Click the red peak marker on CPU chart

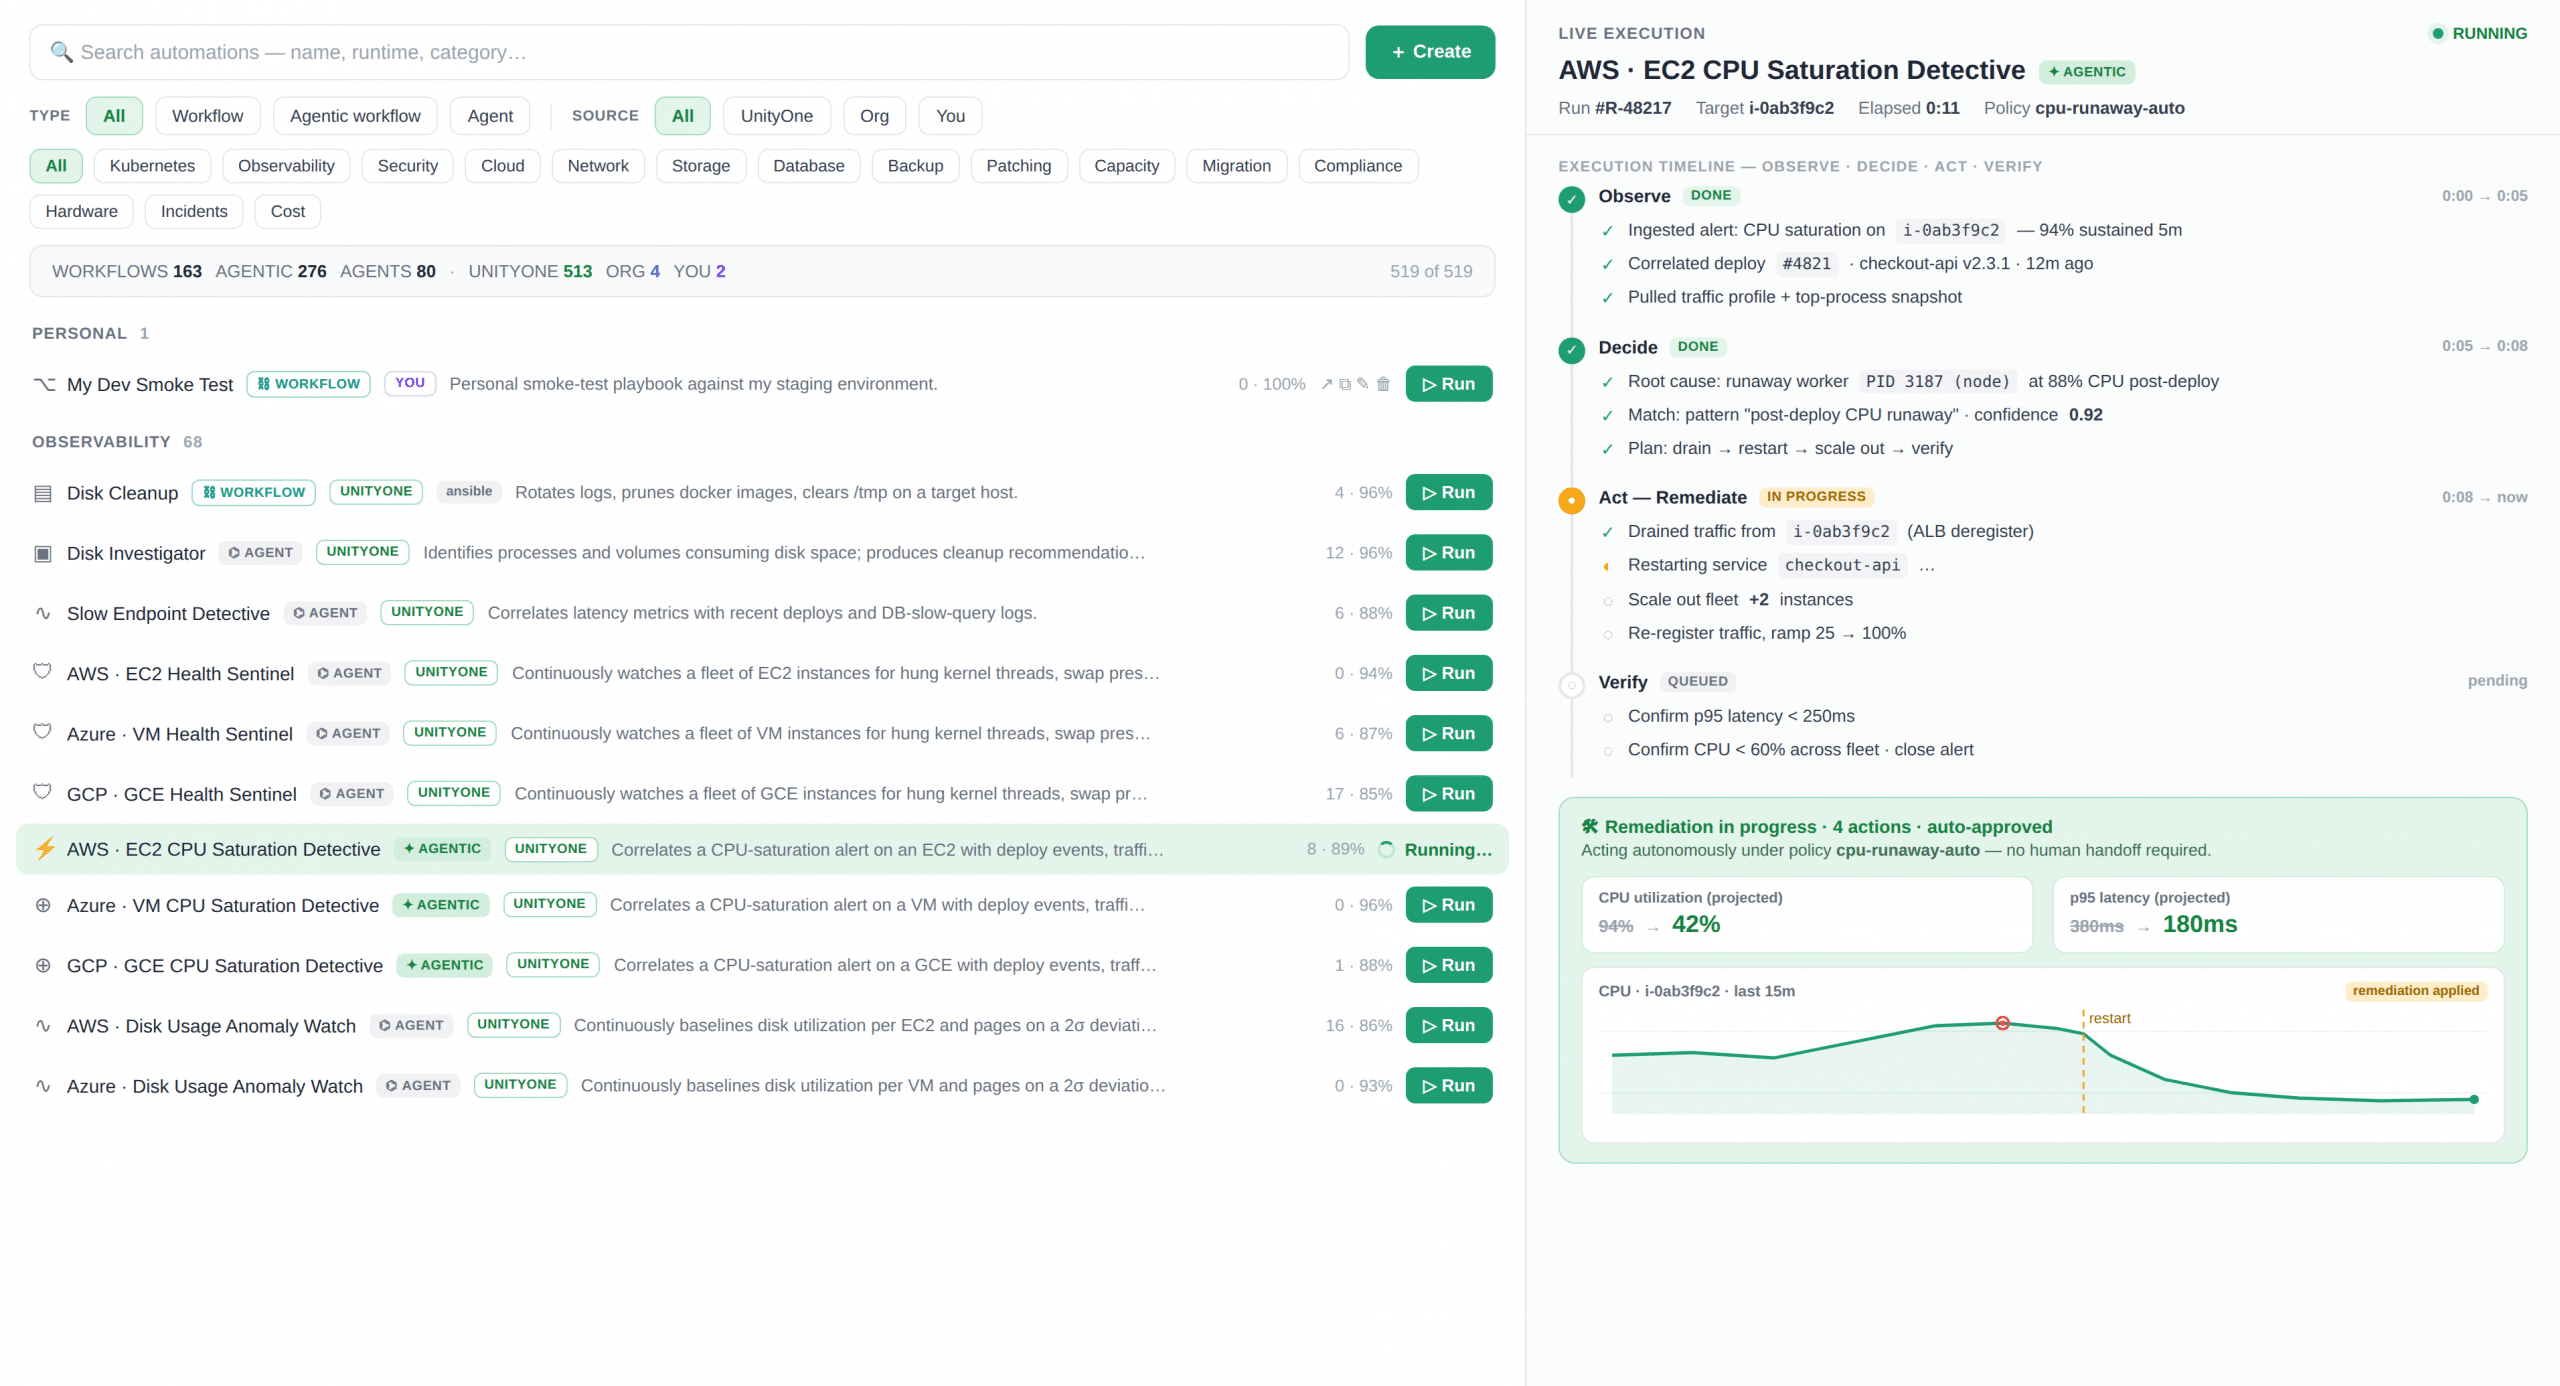point(2002,1023)
